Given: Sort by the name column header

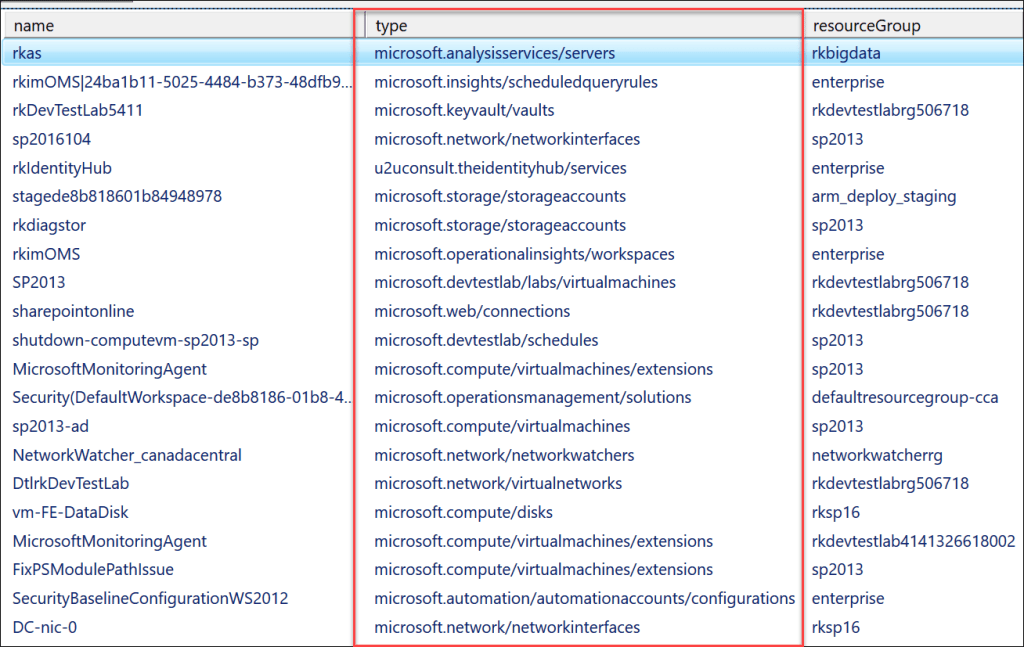Looking at the screenshot, I should click(x=34, y=25).
